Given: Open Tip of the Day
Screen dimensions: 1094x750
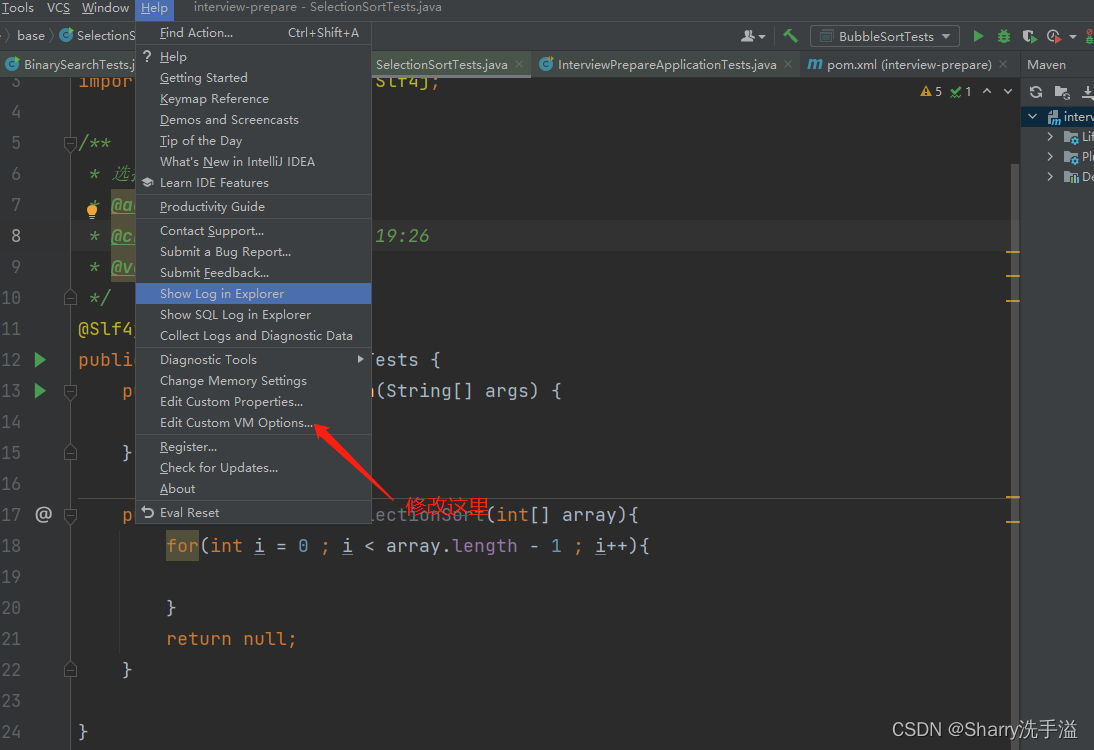Looking at the screenshot, I should click(x=253, y=141).
